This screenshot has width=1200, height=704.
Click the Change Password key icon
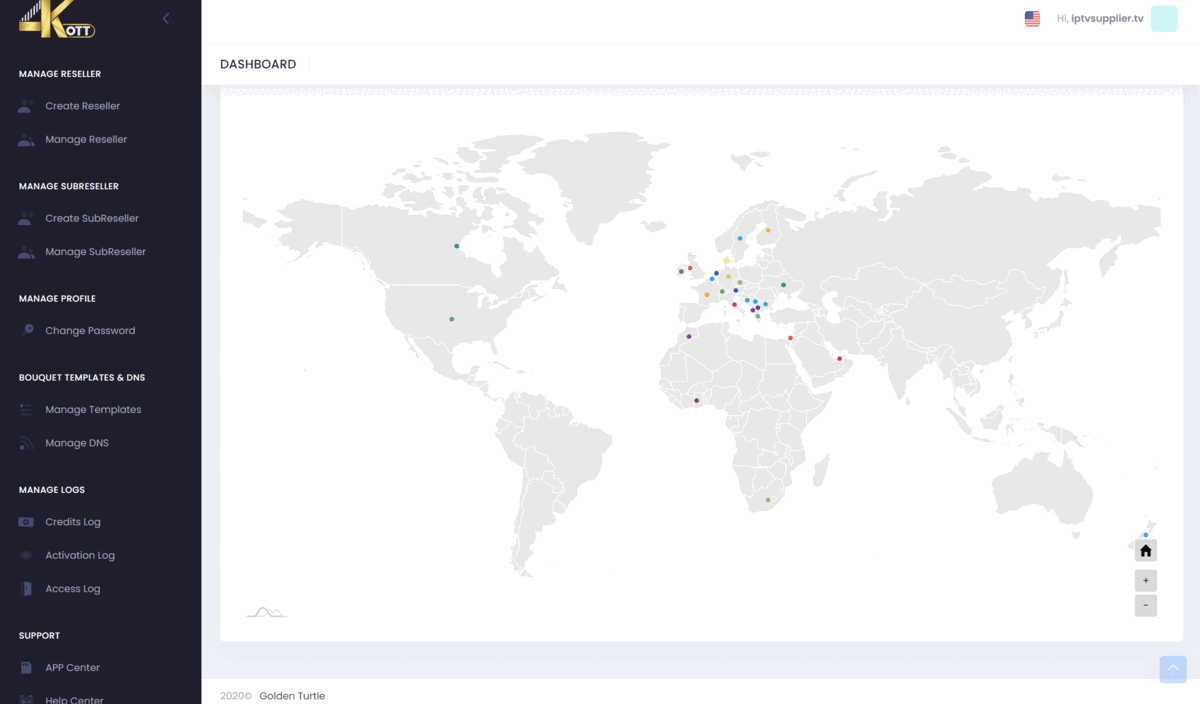tap(26, 331)
